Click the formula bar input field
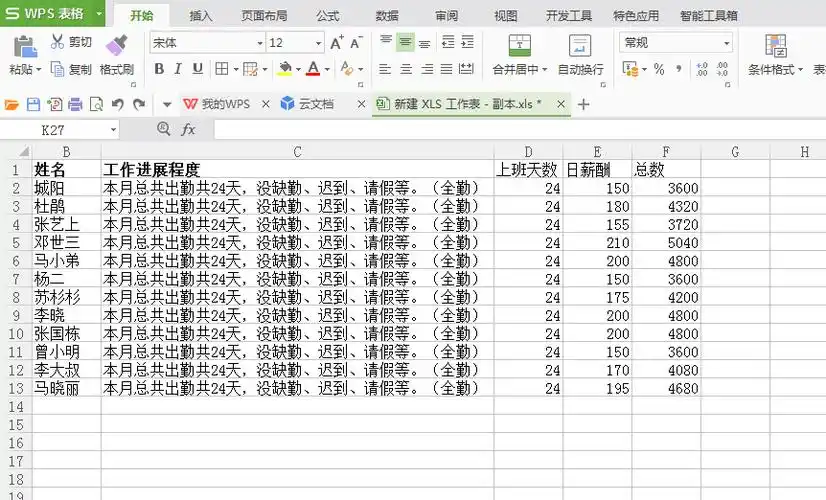This screenshot has height=500, width=826. click(x=519, y=130)
